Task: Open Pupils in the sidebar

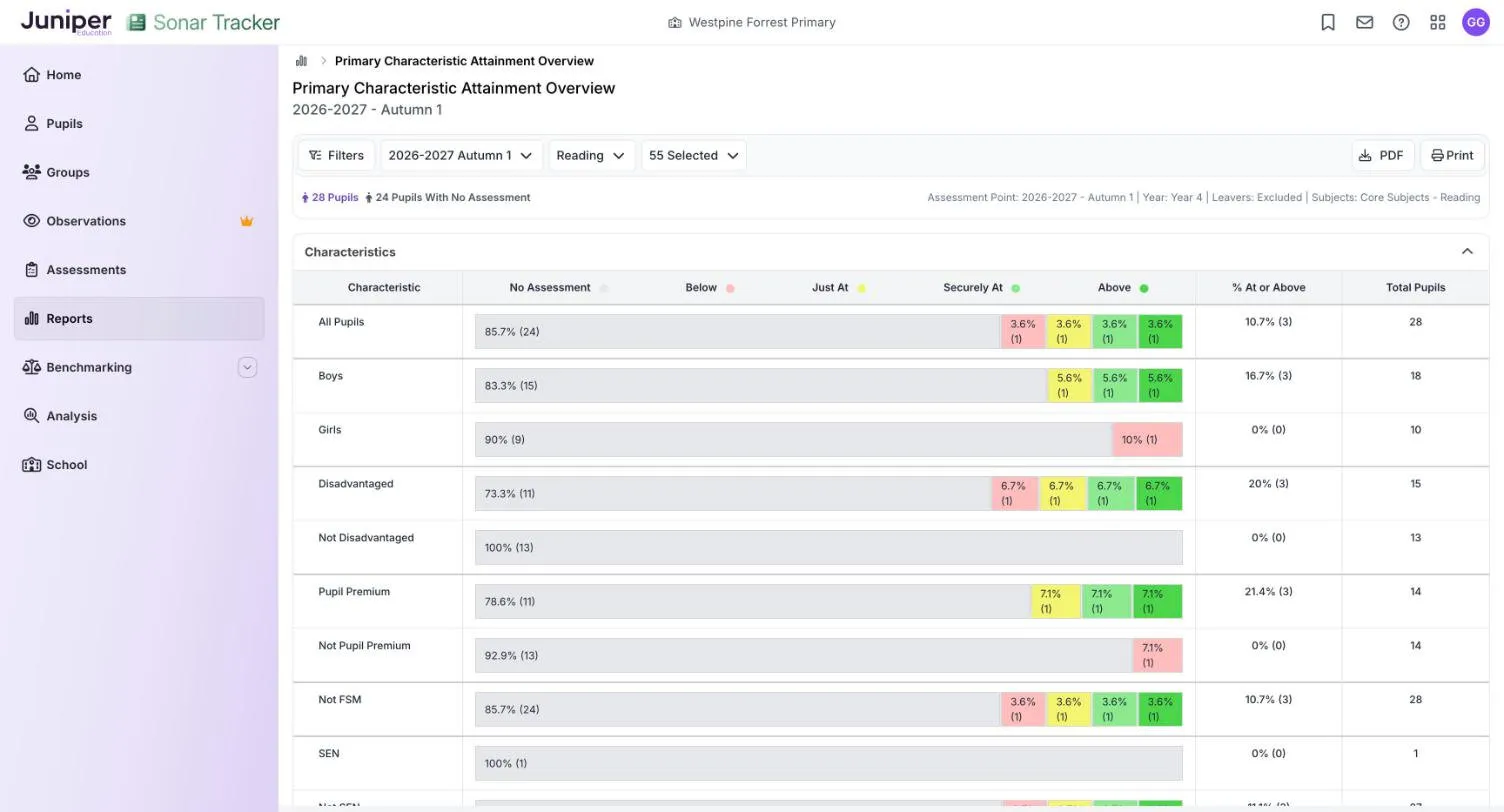Action: pos(139,124)
